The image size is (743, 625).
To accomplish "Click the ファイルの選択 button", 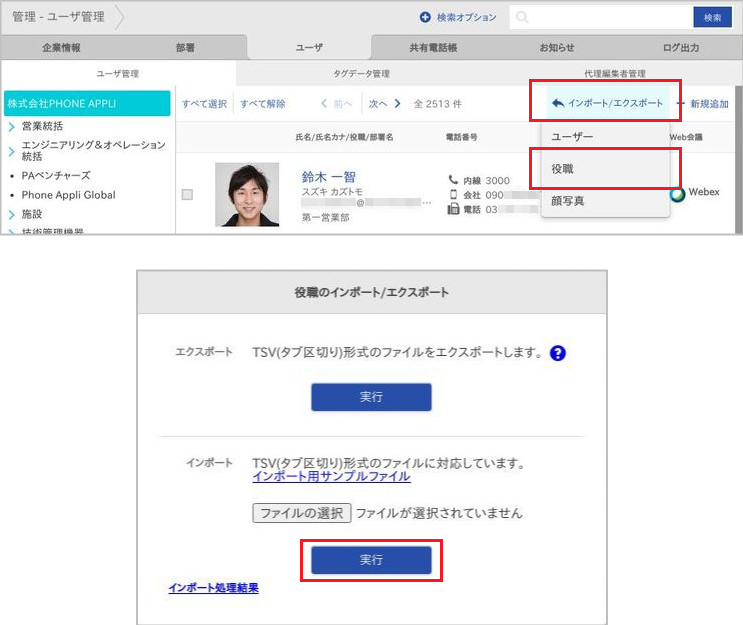I will [x=302, y=513].
